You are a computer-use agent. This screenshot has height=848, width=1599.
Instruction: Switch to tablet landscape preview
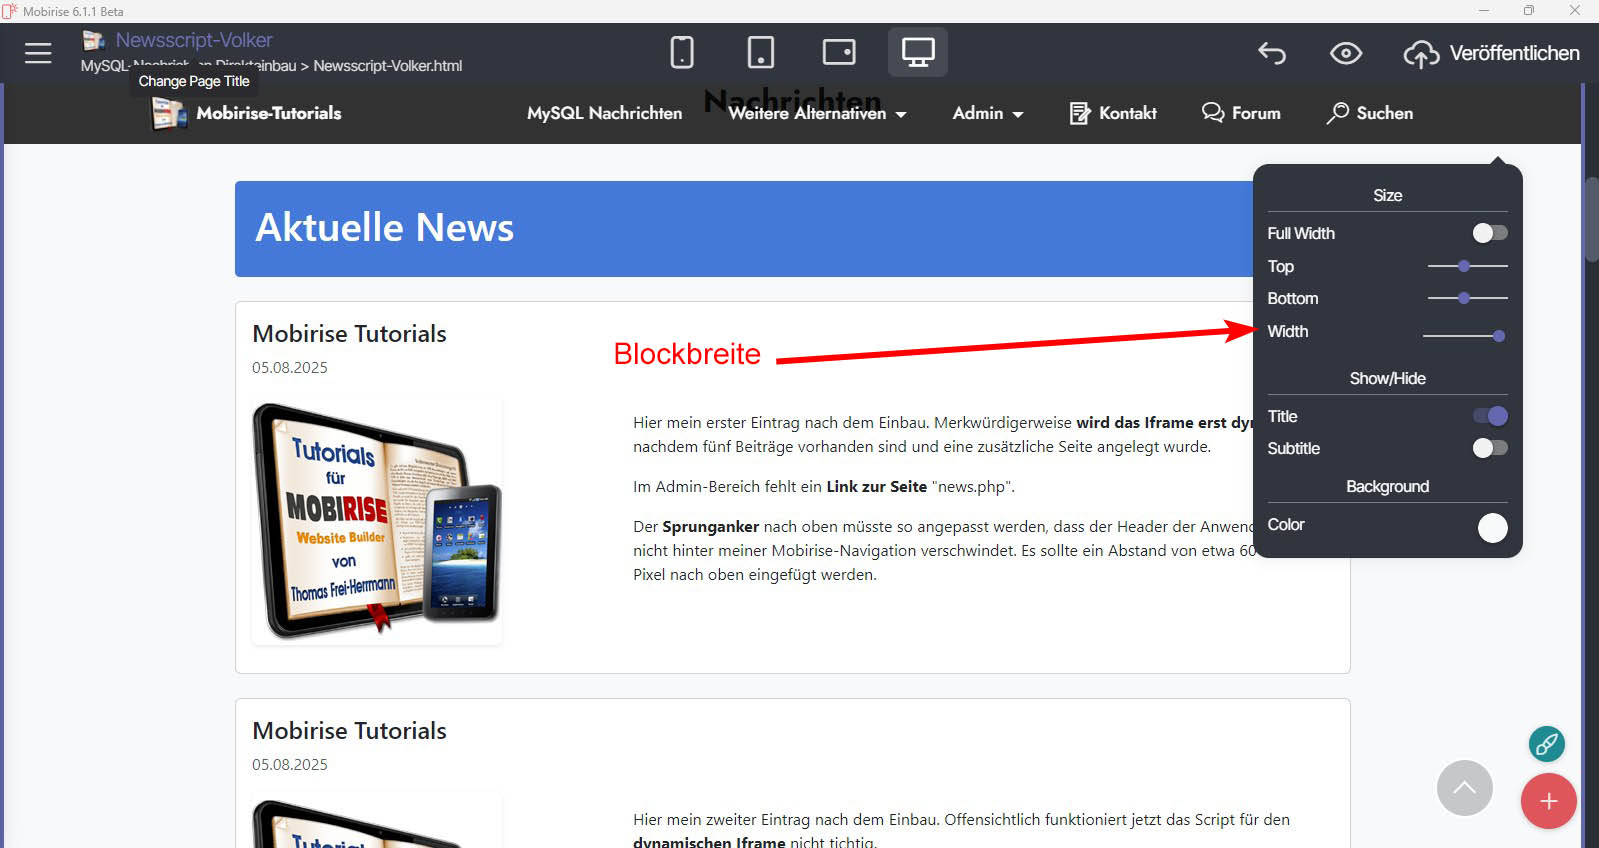point(839,52)
